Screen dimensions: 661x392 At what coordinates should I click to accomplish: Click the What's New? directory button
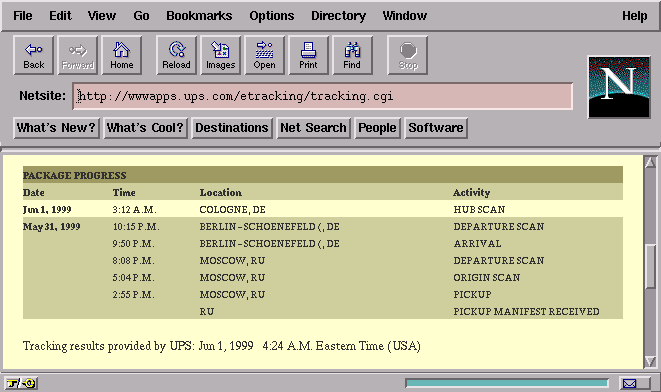56,128
